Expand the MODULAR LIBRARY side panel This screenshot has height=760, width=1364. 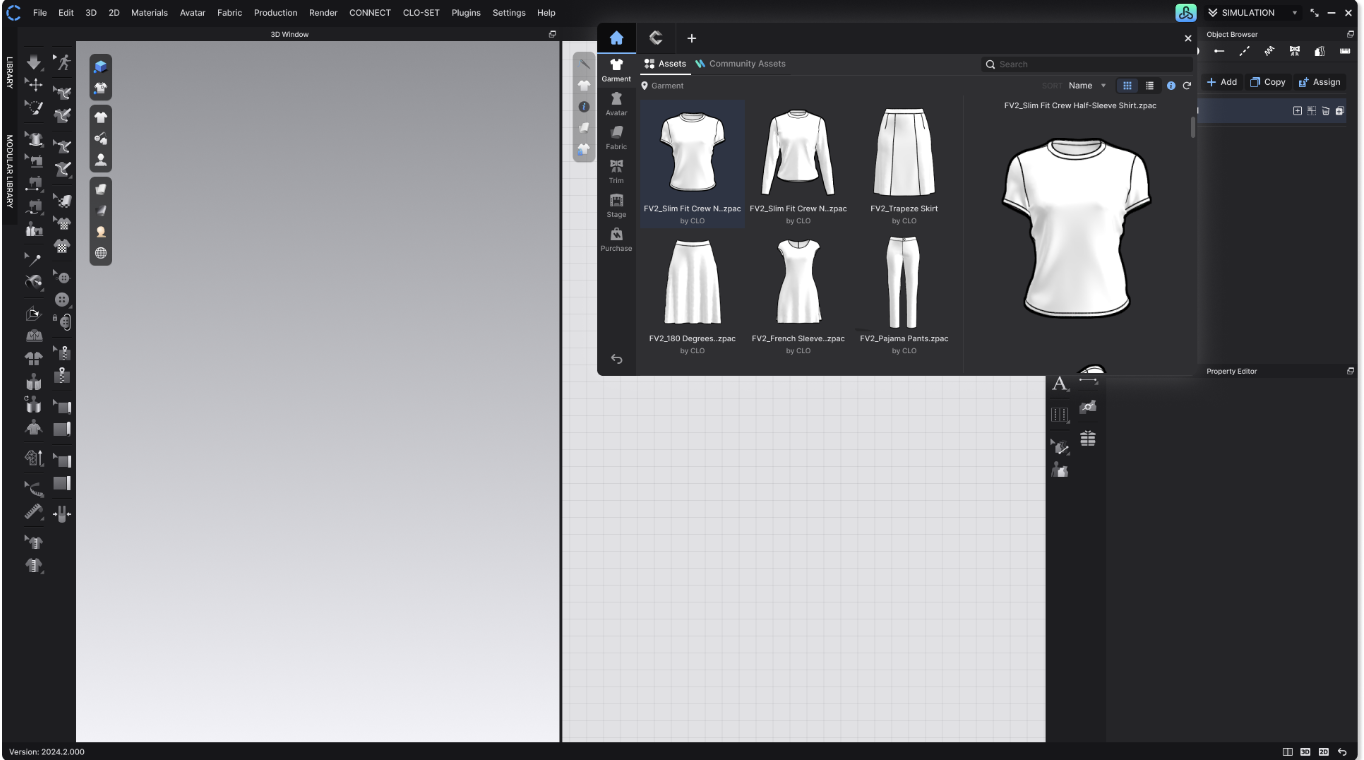9,171
